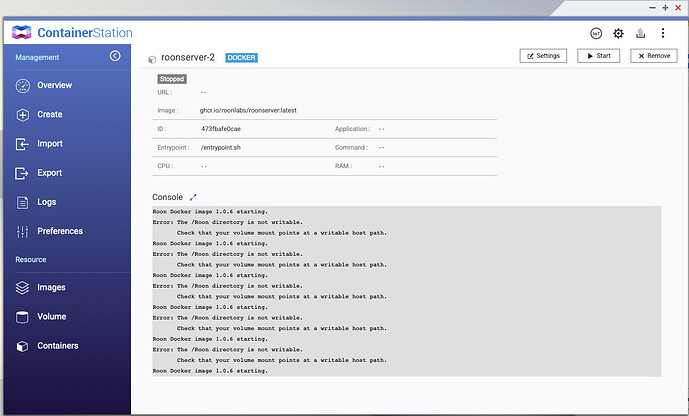Click the Create plus icon
The image size is (689, 416).
(x=22, y=115)
